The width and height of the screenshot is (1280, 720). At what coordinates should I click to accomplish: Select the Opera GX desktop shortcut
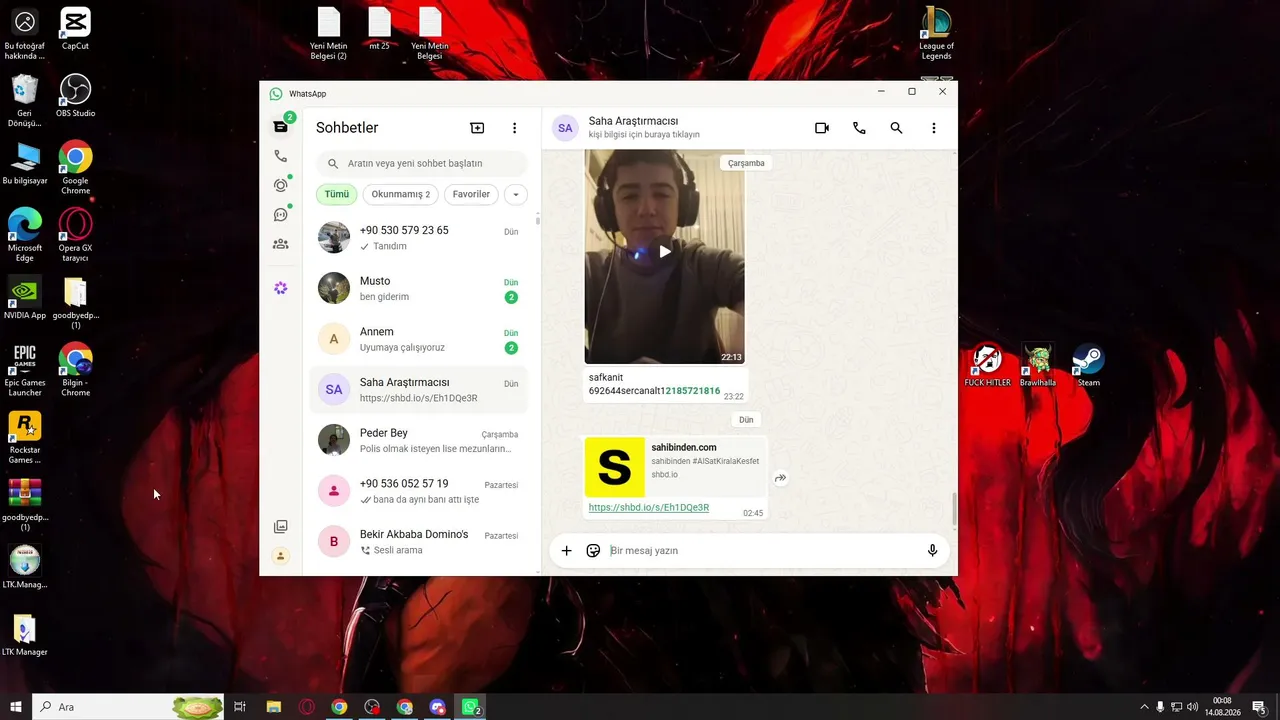point(75,235)
